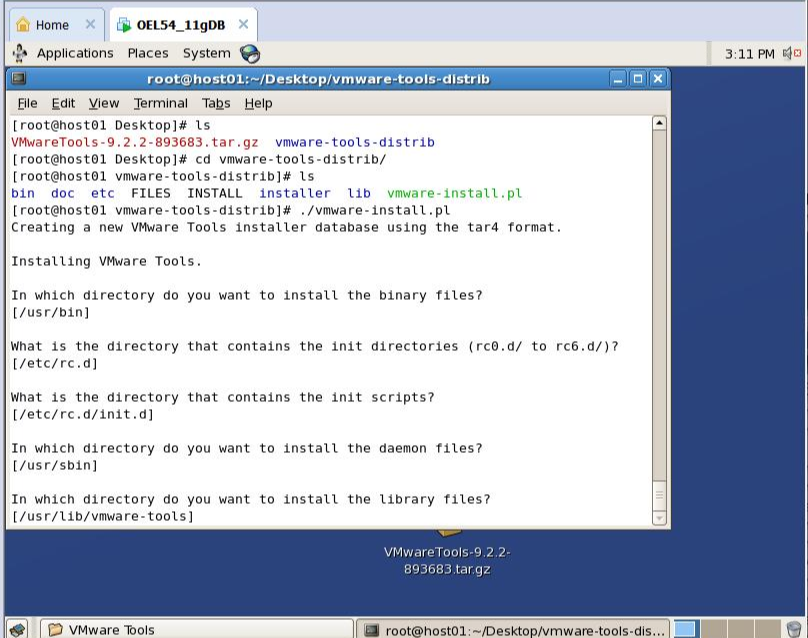Viewport: 808px width, 638px height.
Task: Click the 3:11 PM clock
Action: (749, 54)
